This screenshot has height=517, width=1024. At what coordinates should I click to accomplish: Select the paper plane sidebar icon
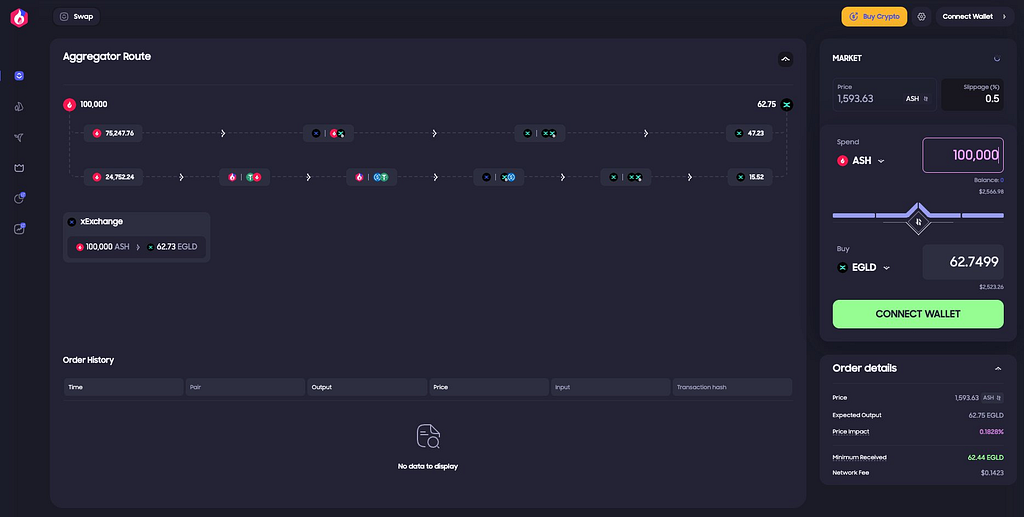coord(19,137)
